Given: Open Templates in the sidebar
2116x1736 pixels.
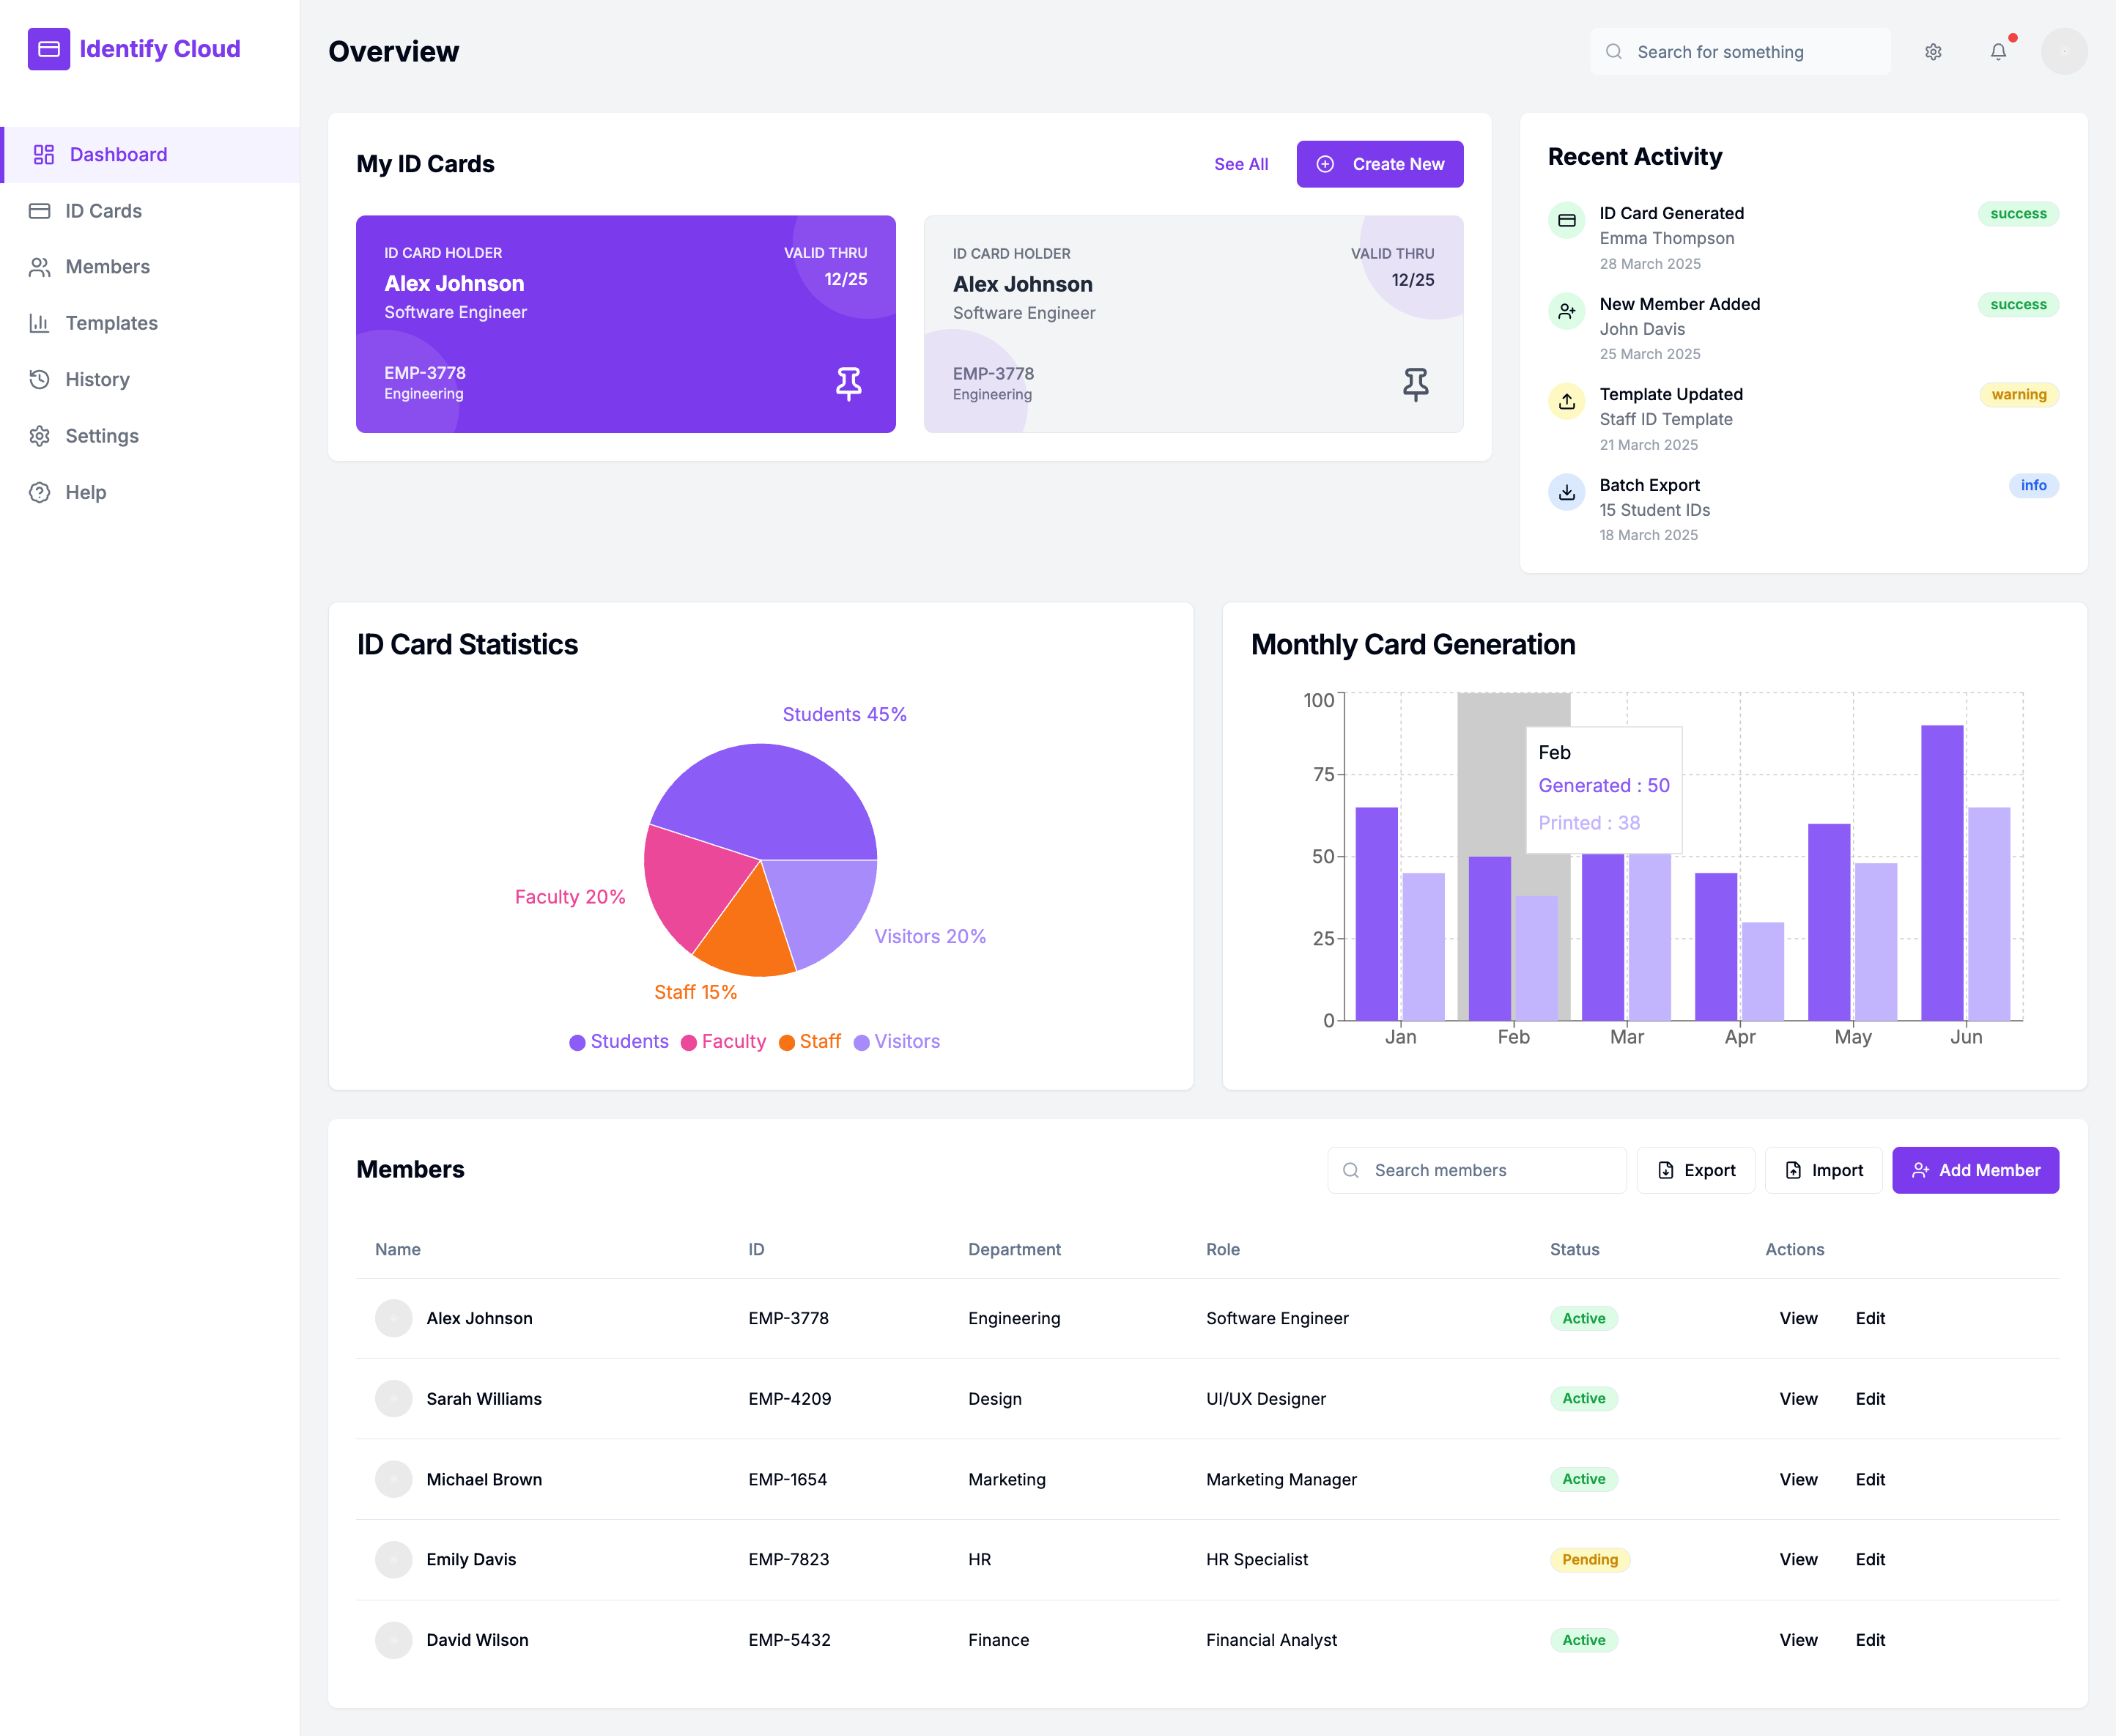Looking at the screenshot, I should [111, 323].
